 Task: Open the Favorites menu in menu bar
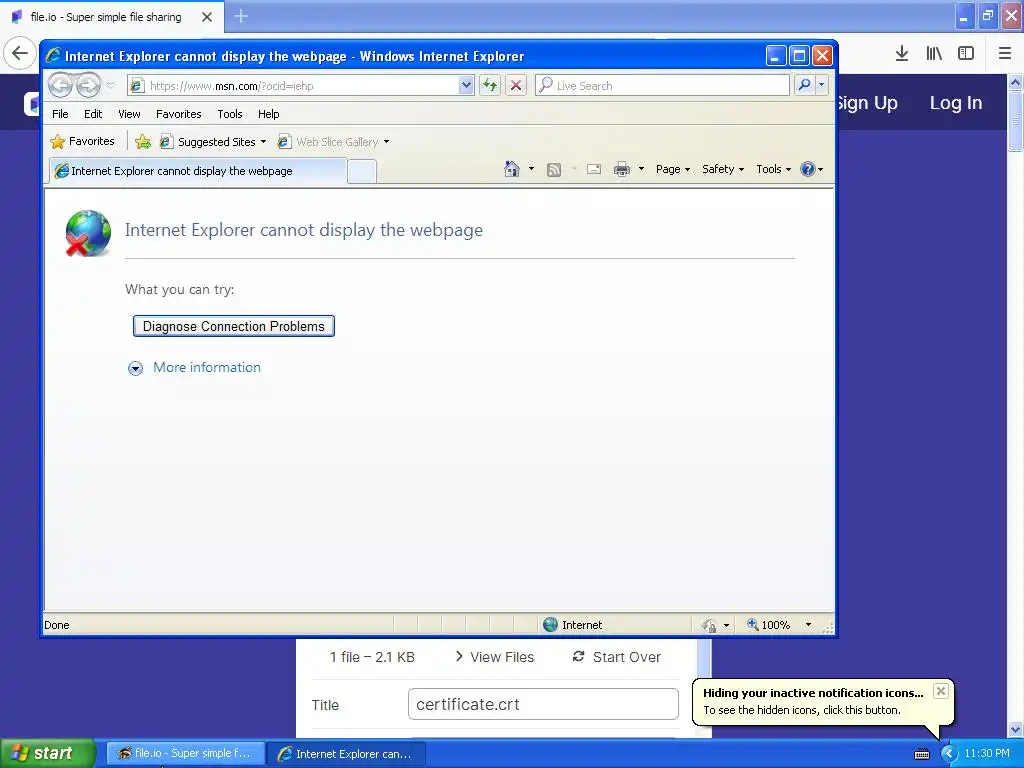coord(178,114)
